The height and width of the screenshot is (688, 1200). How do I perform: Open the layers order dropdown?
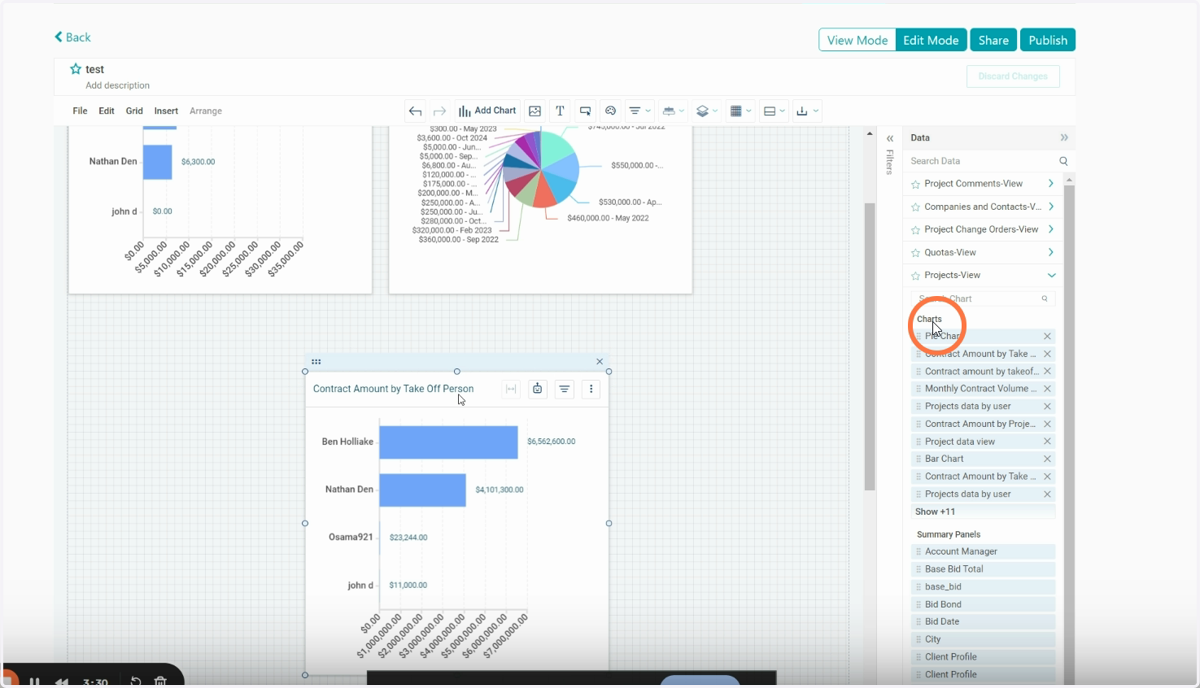(x=706, y=111)
